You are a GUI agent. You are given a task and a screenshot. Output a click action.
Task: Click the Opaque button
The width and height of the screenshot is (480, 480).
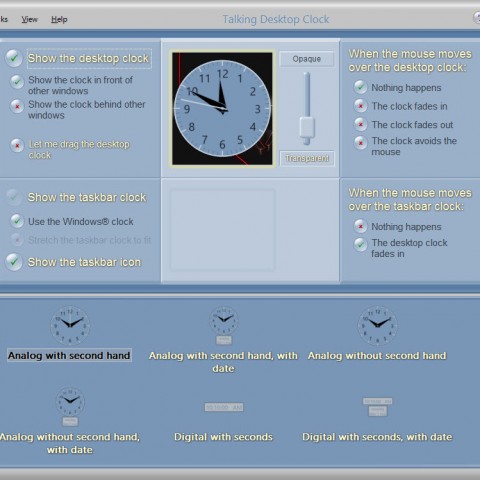(307, 59)
